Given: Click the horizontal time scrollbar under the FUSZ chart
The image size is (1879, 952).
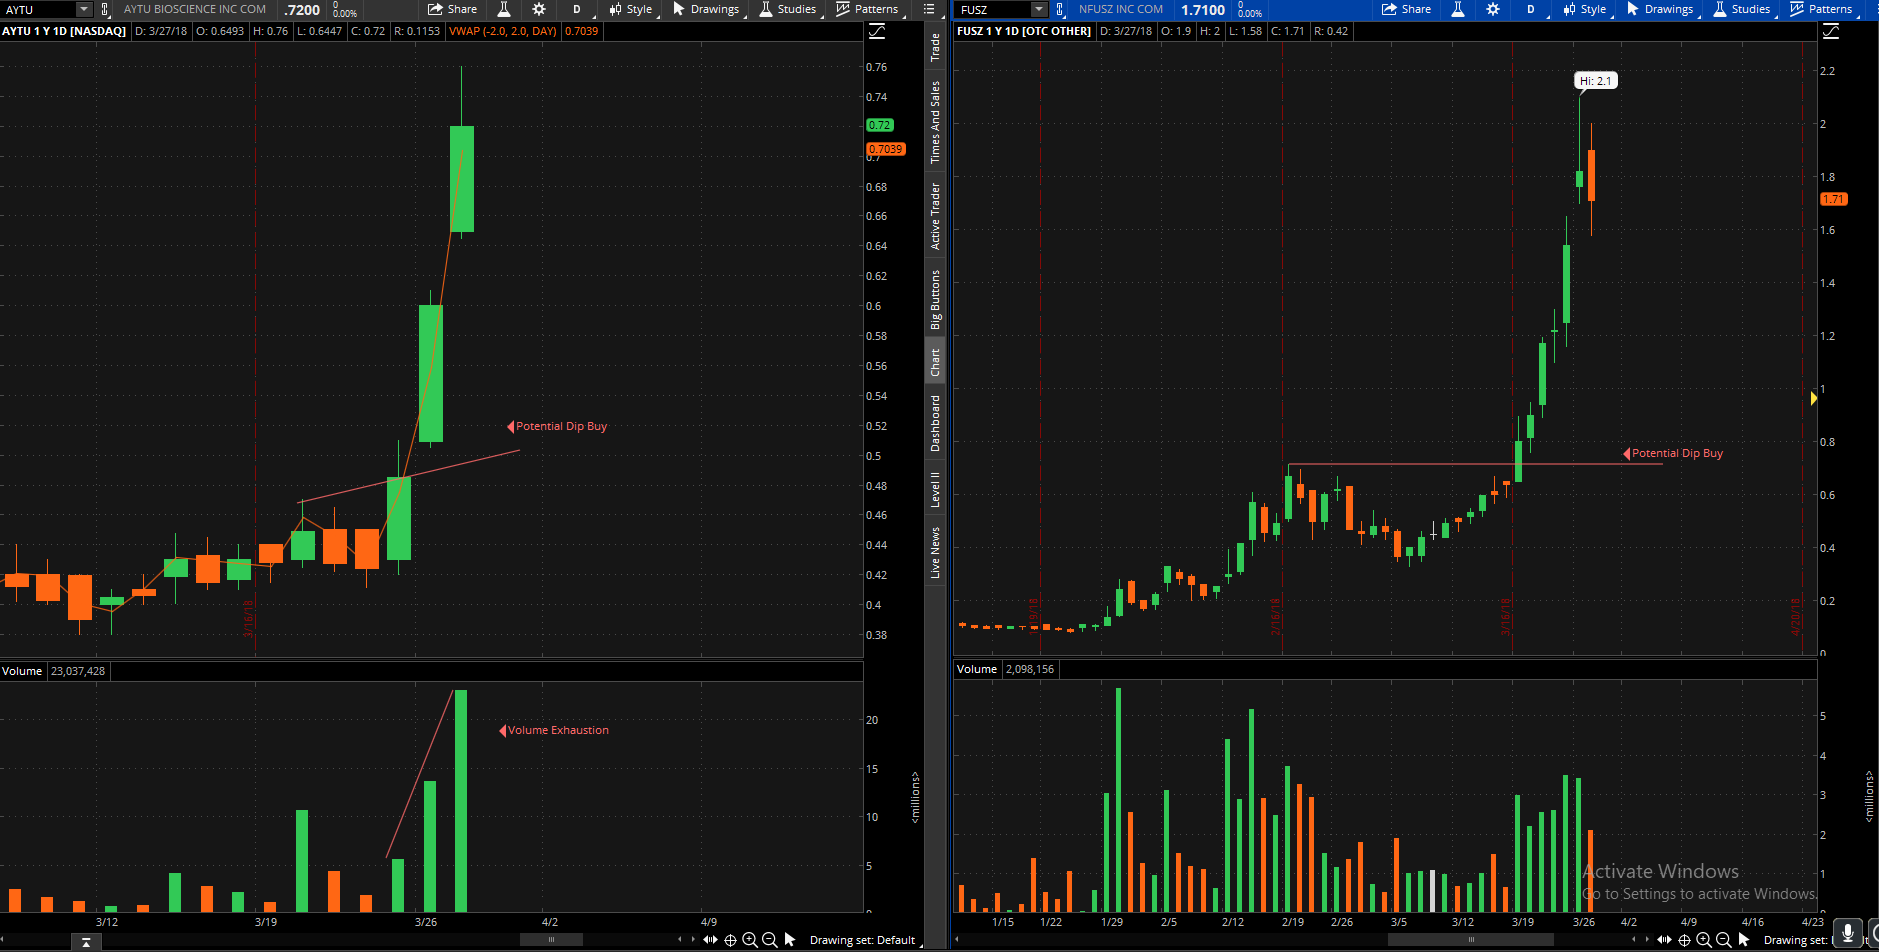Looking at the screenshot, I should point(1471,940).
